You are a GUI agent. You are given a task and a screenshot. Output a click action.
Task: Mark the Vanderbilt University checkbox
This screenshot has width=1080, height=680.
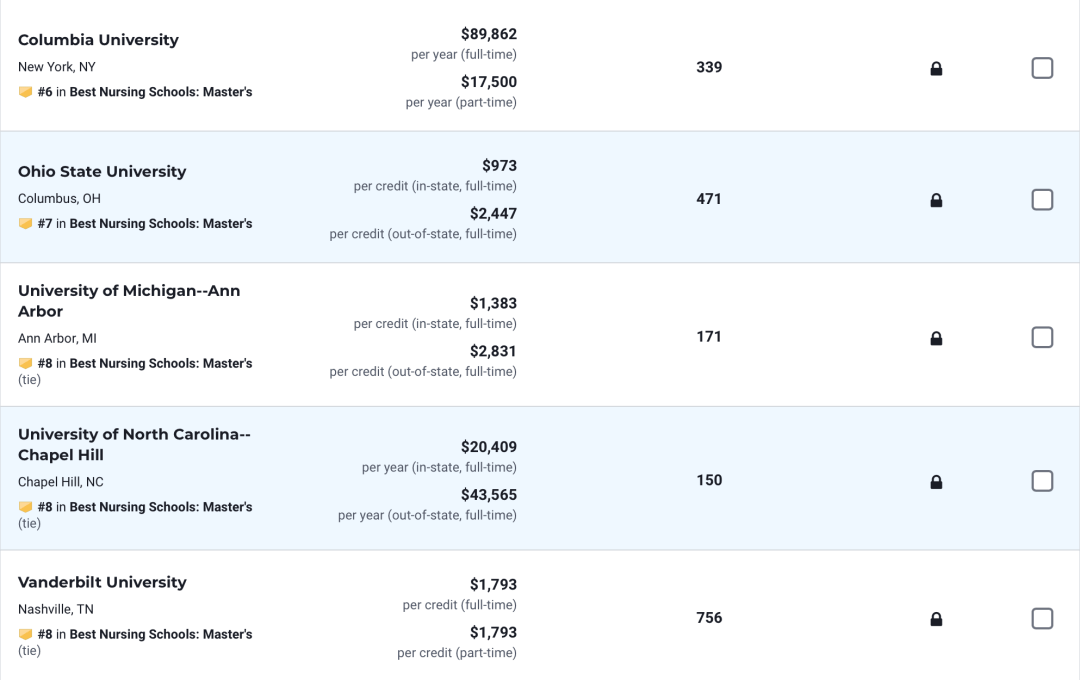[x=1042, y=619]
